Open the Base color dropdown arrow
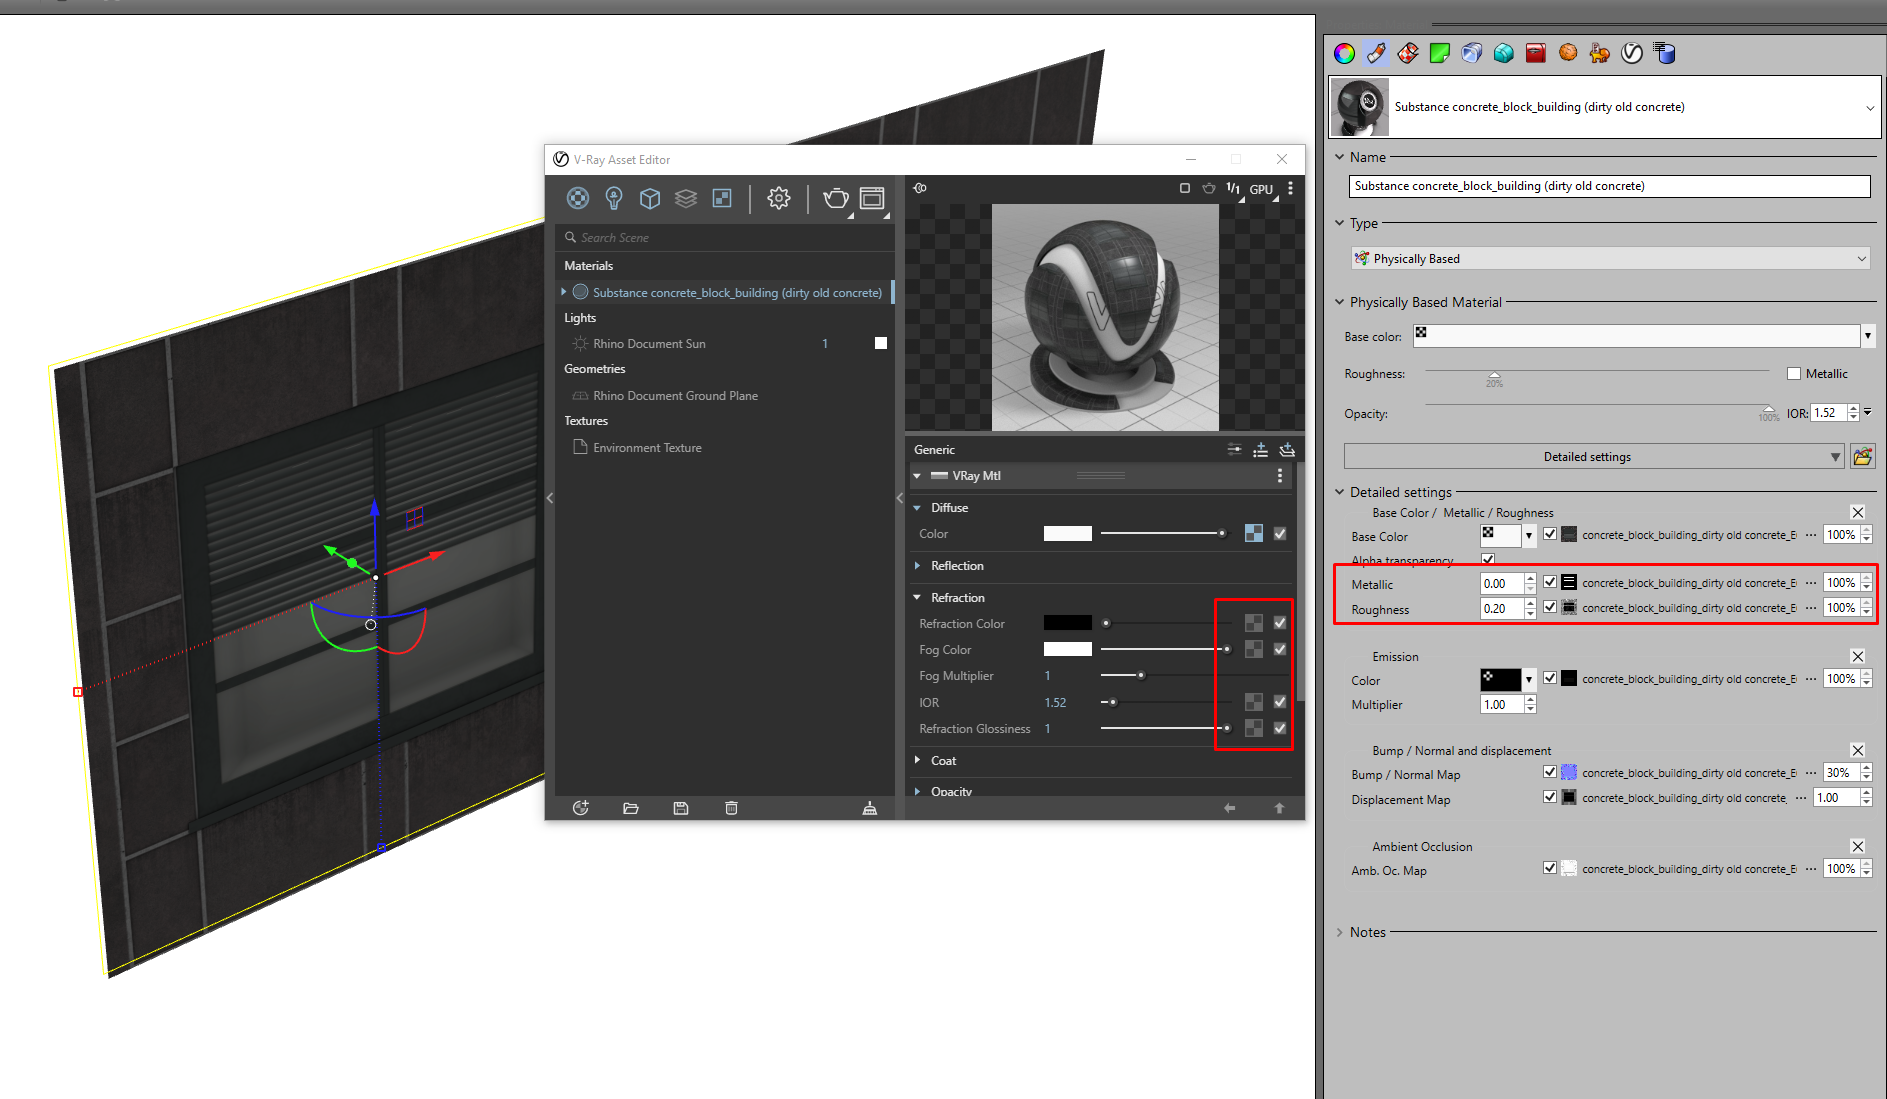This screenshot has height=1099, width=1887. tap(1867, 337)
